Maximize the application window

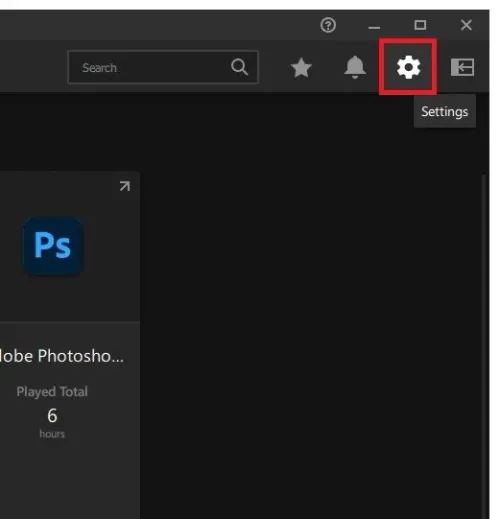pos(420,25)
